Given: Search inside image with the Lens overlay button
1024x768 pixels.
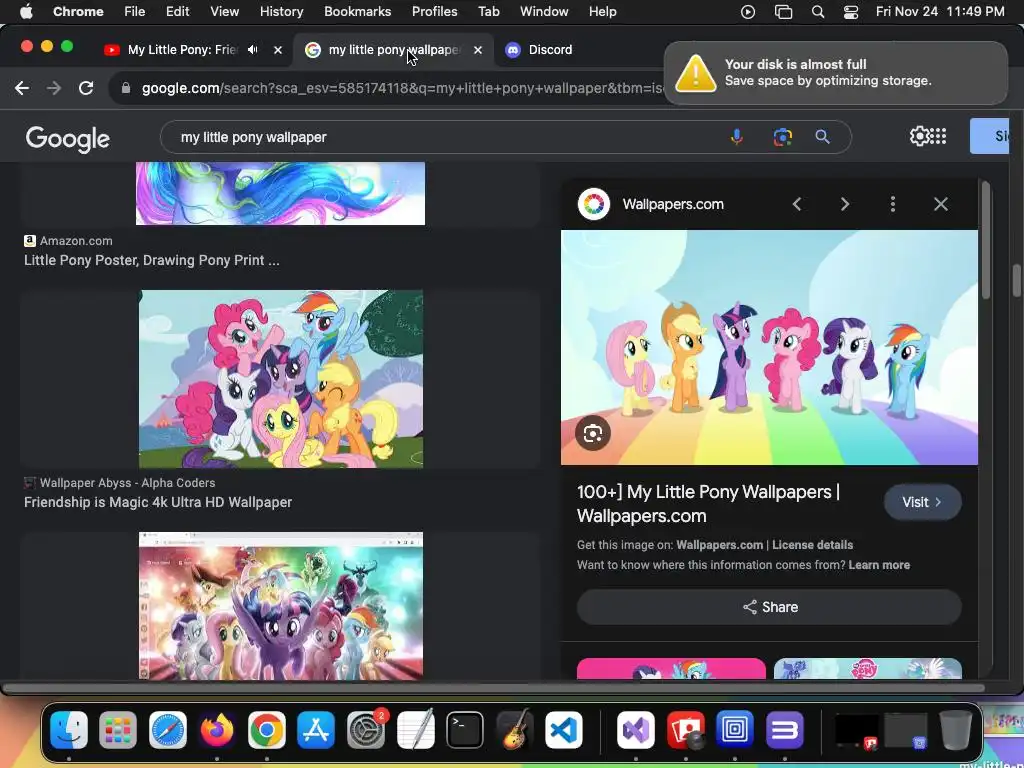Looking at the screenshot, I should 593,433.
